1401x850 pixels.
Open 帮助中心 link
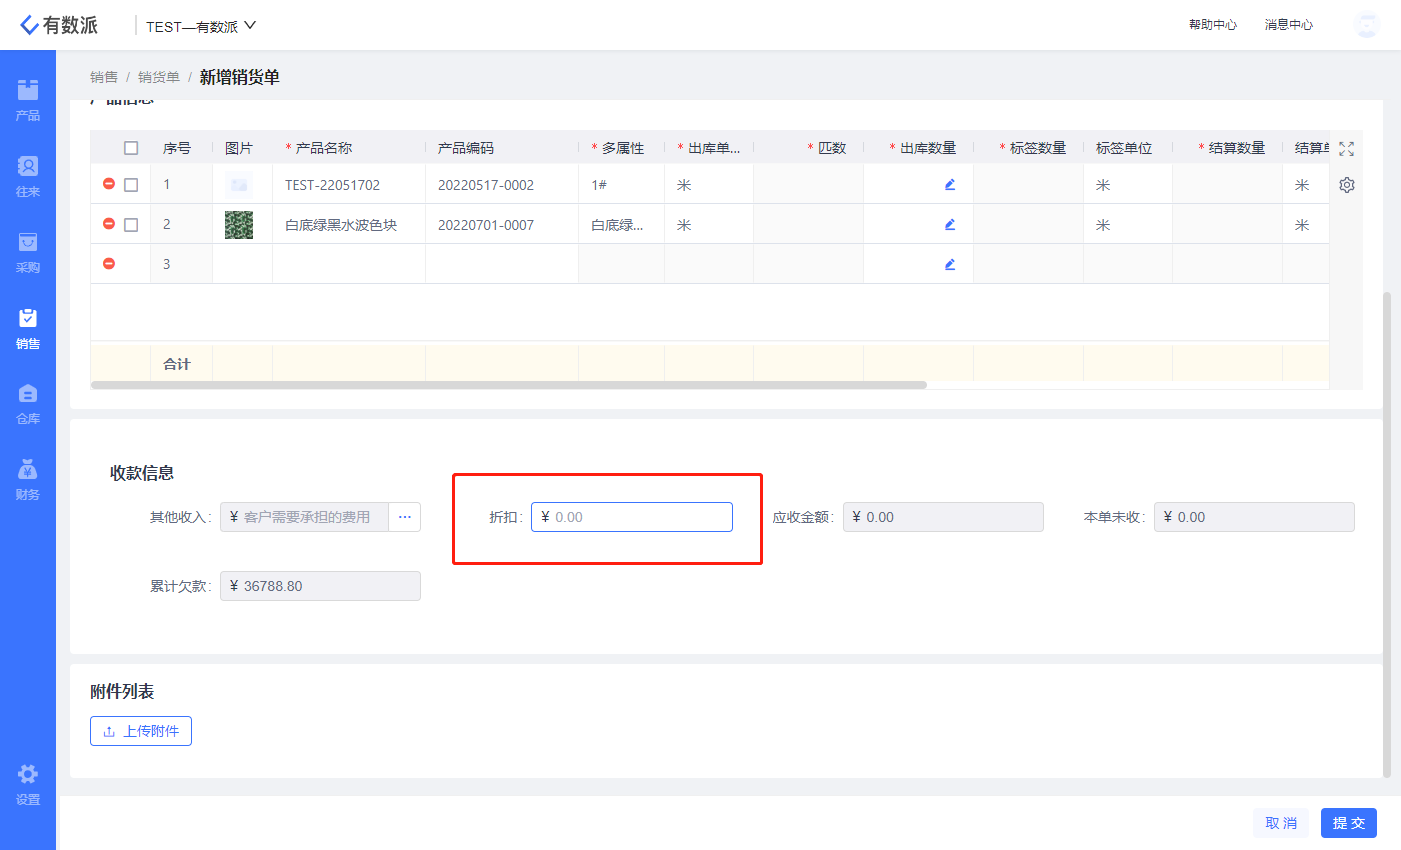[1213, 25]
